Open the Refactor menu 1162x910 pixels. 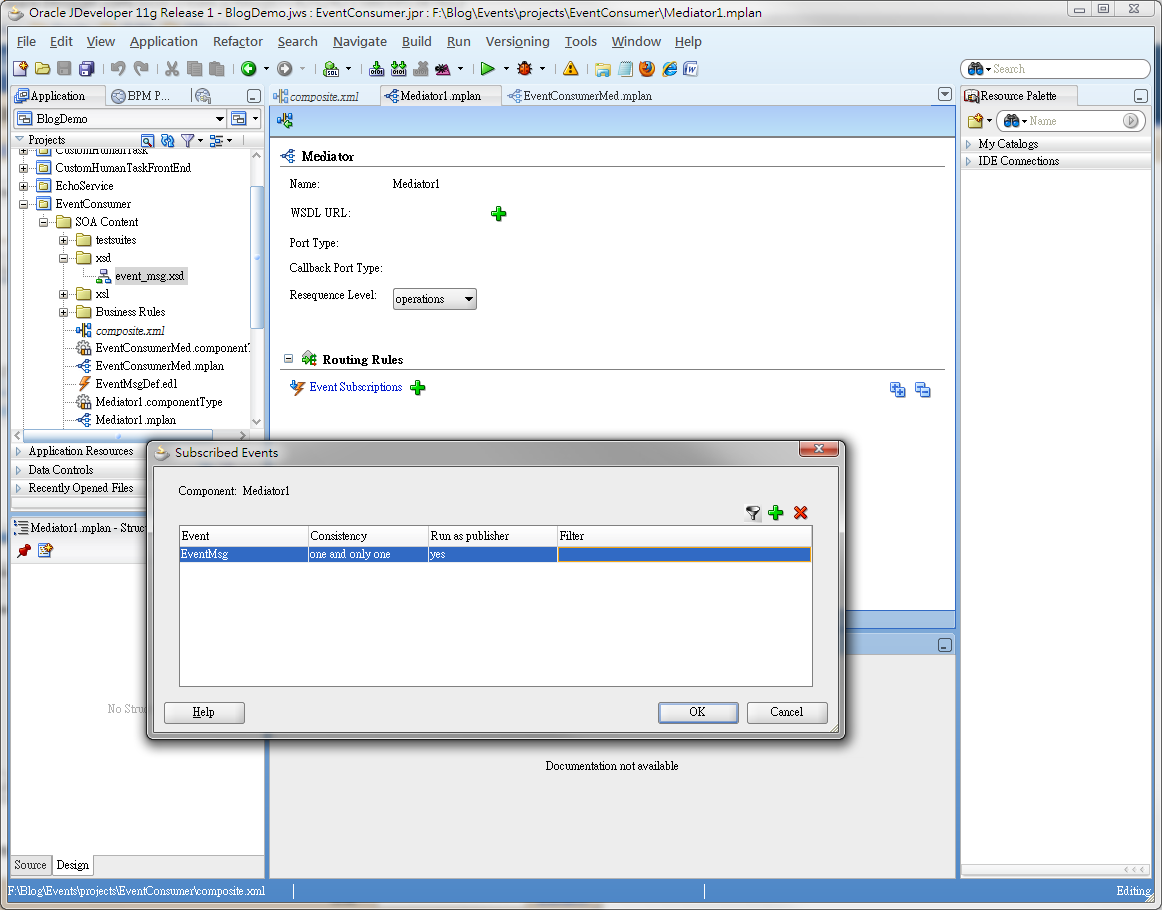[x=238, y=41]
